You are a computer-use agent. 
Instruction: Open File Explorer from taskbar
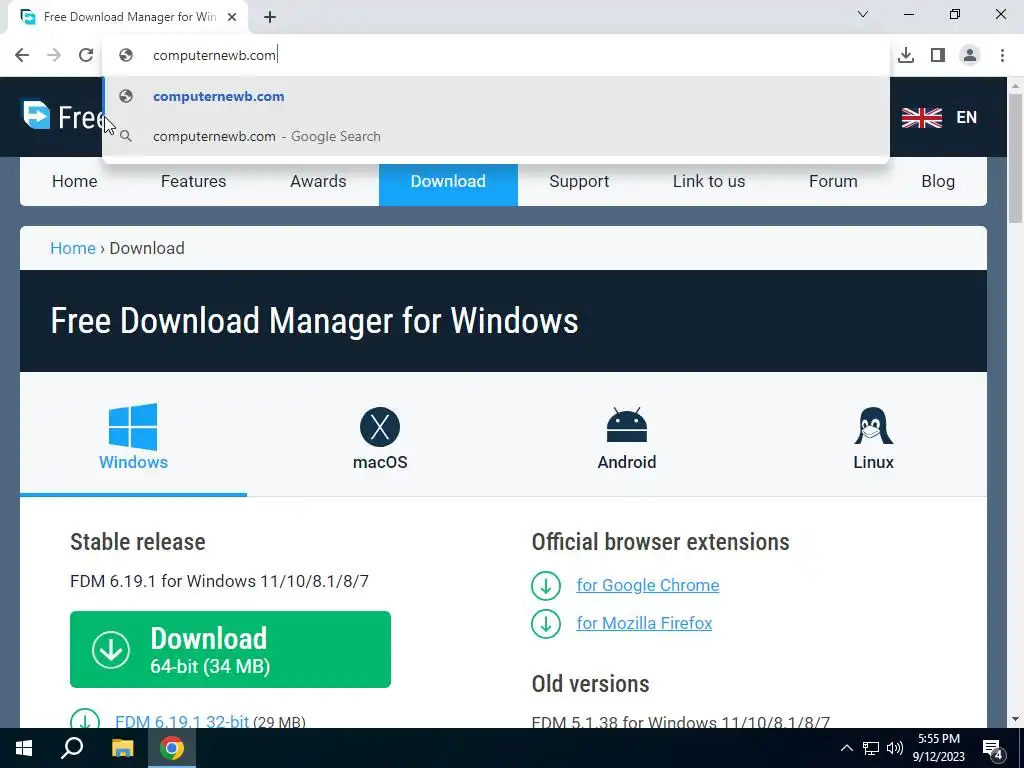point(122,748)
